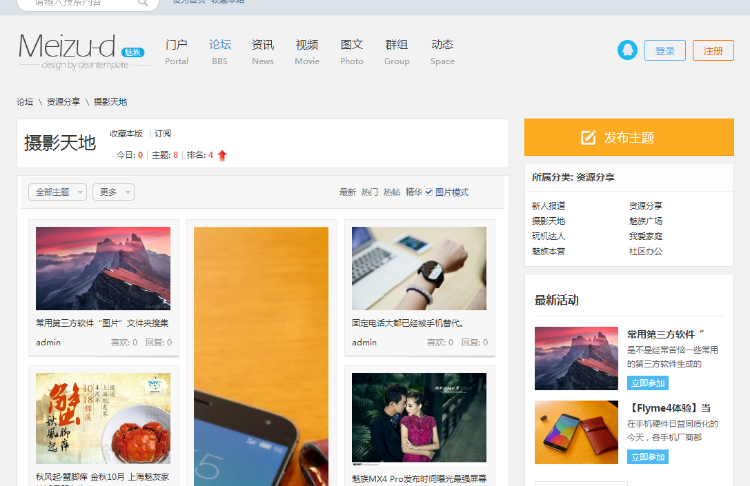The width and height of the screenshot is (750, 486).
Task: Open thread 固定电话大都已经被手机替代
Action: (408, 323)
